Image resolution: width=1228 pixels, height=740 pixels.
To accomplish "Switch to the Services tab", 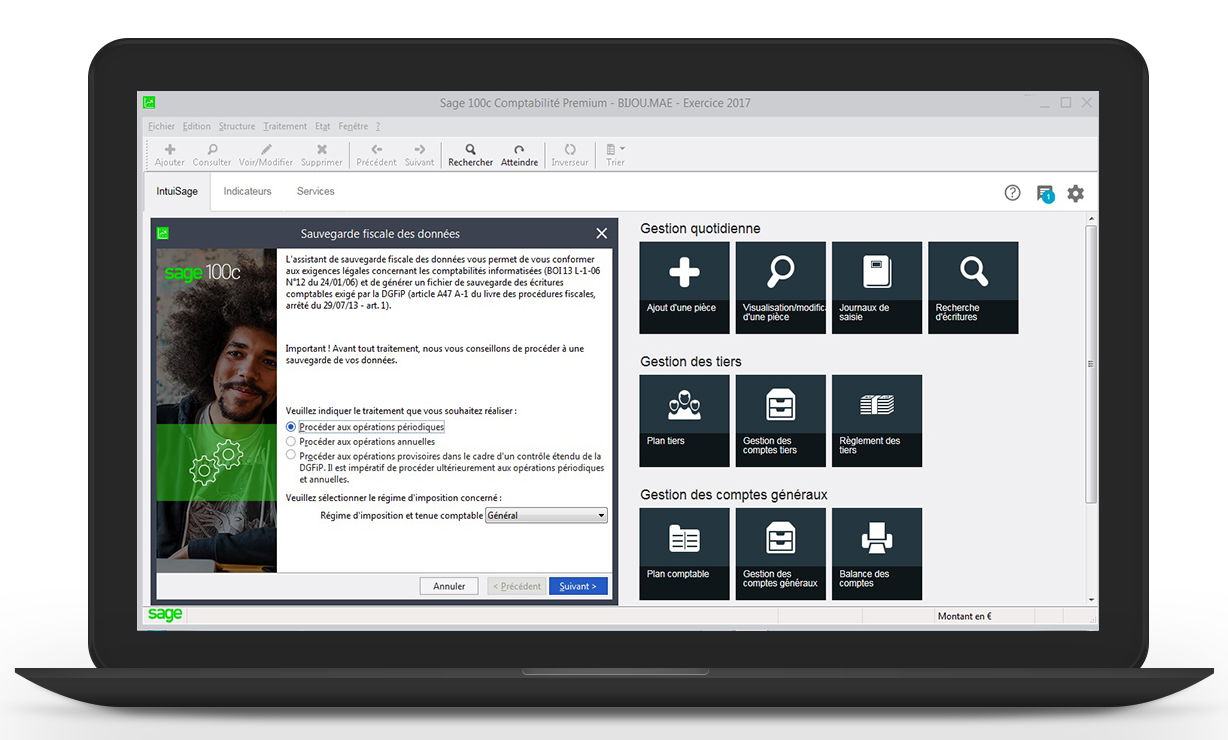I will pyautogui.click(x=315, y=192).
